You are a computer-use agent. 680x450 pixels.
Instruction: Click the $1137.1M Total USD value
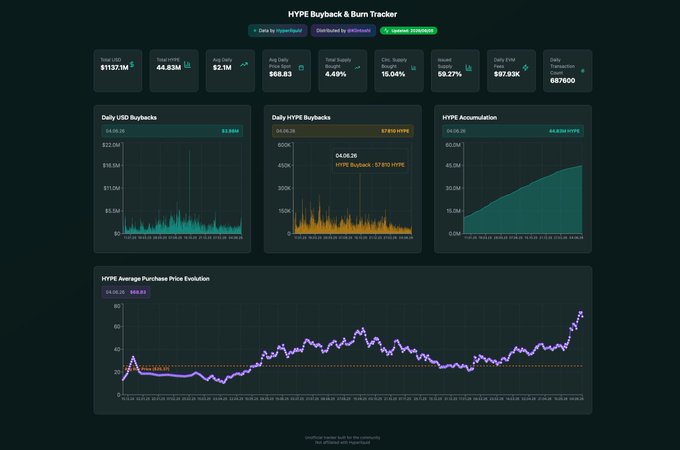(114, 68)
